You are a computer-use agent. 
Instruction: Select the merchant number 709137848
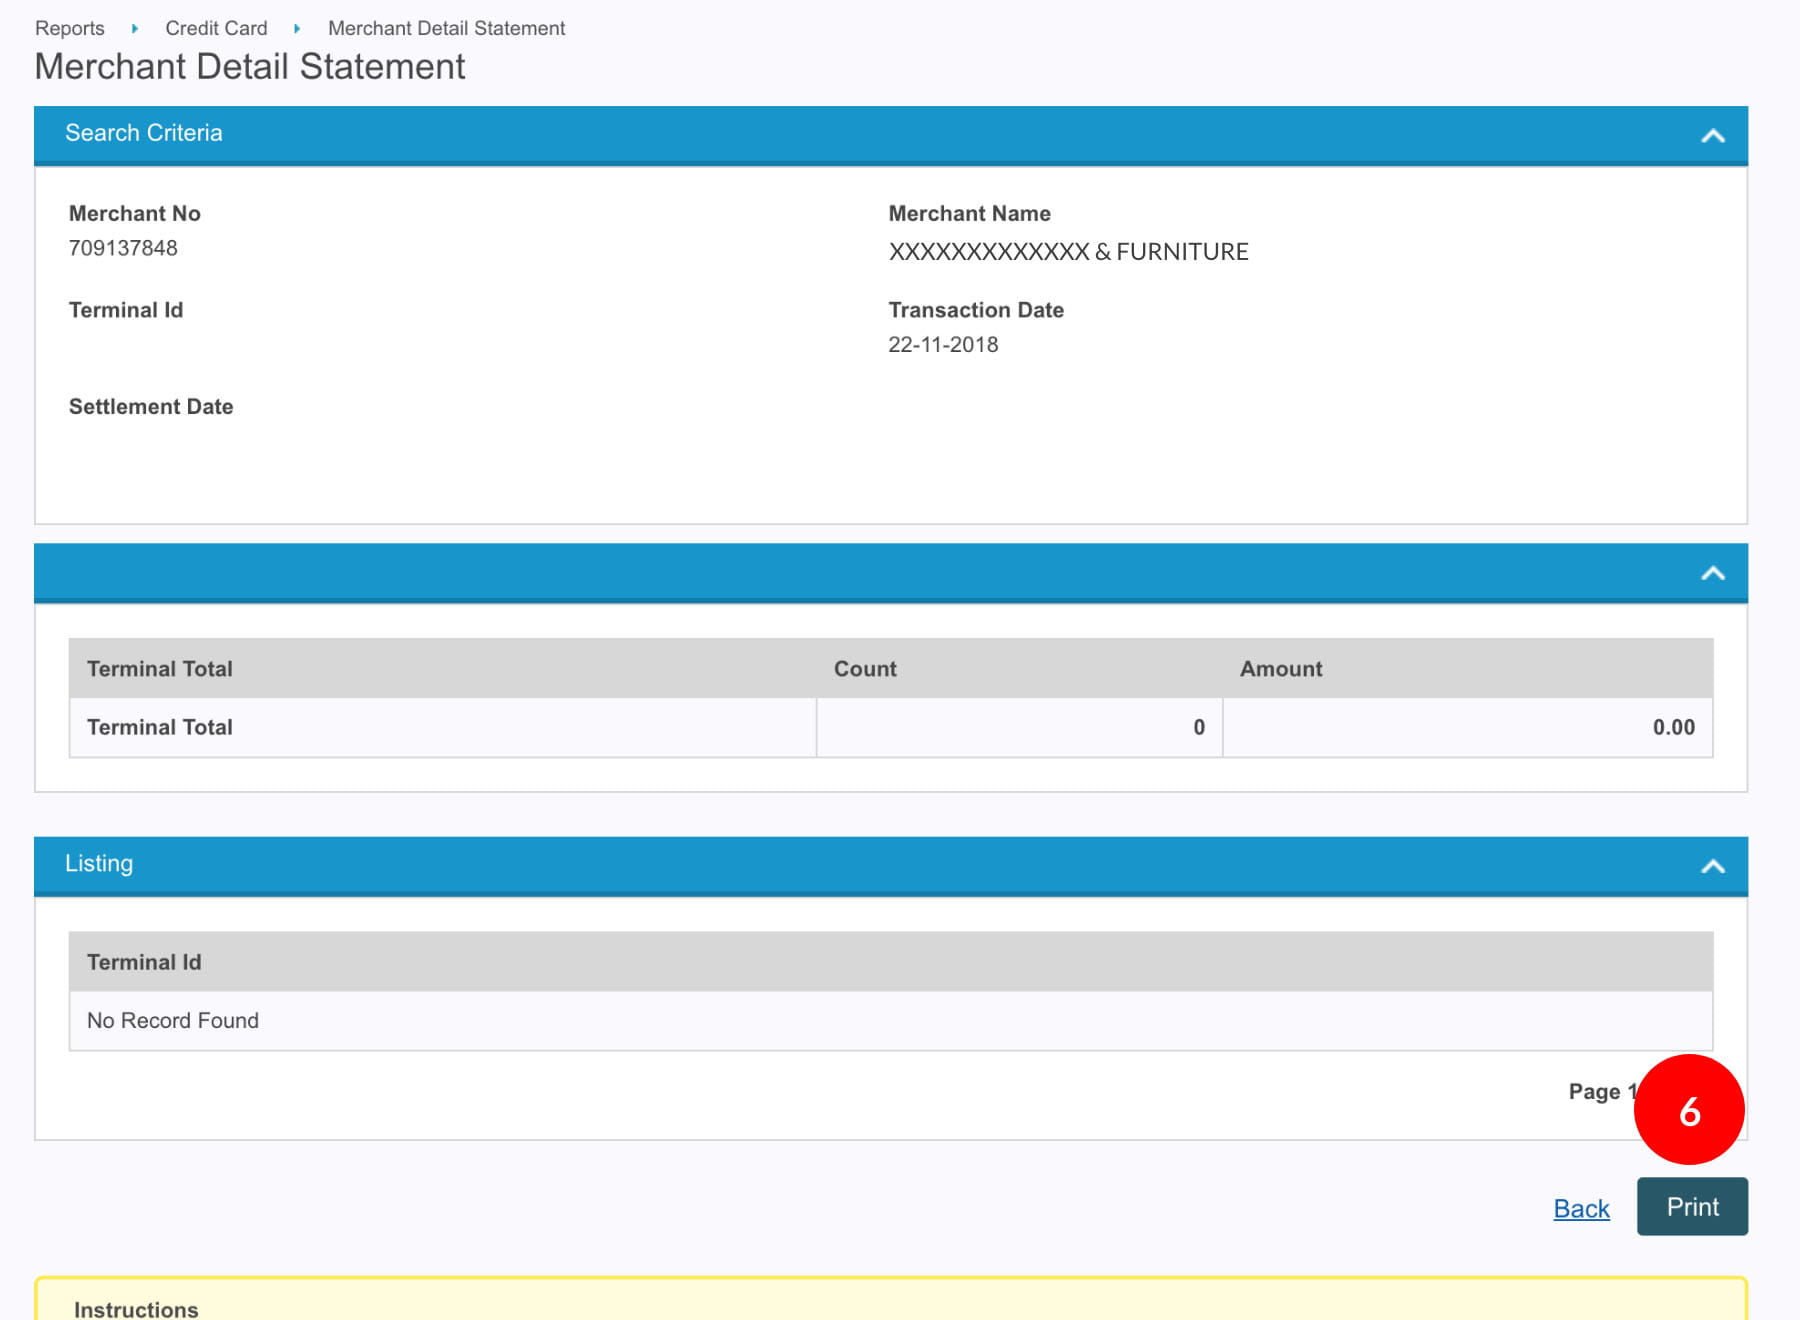123,248
